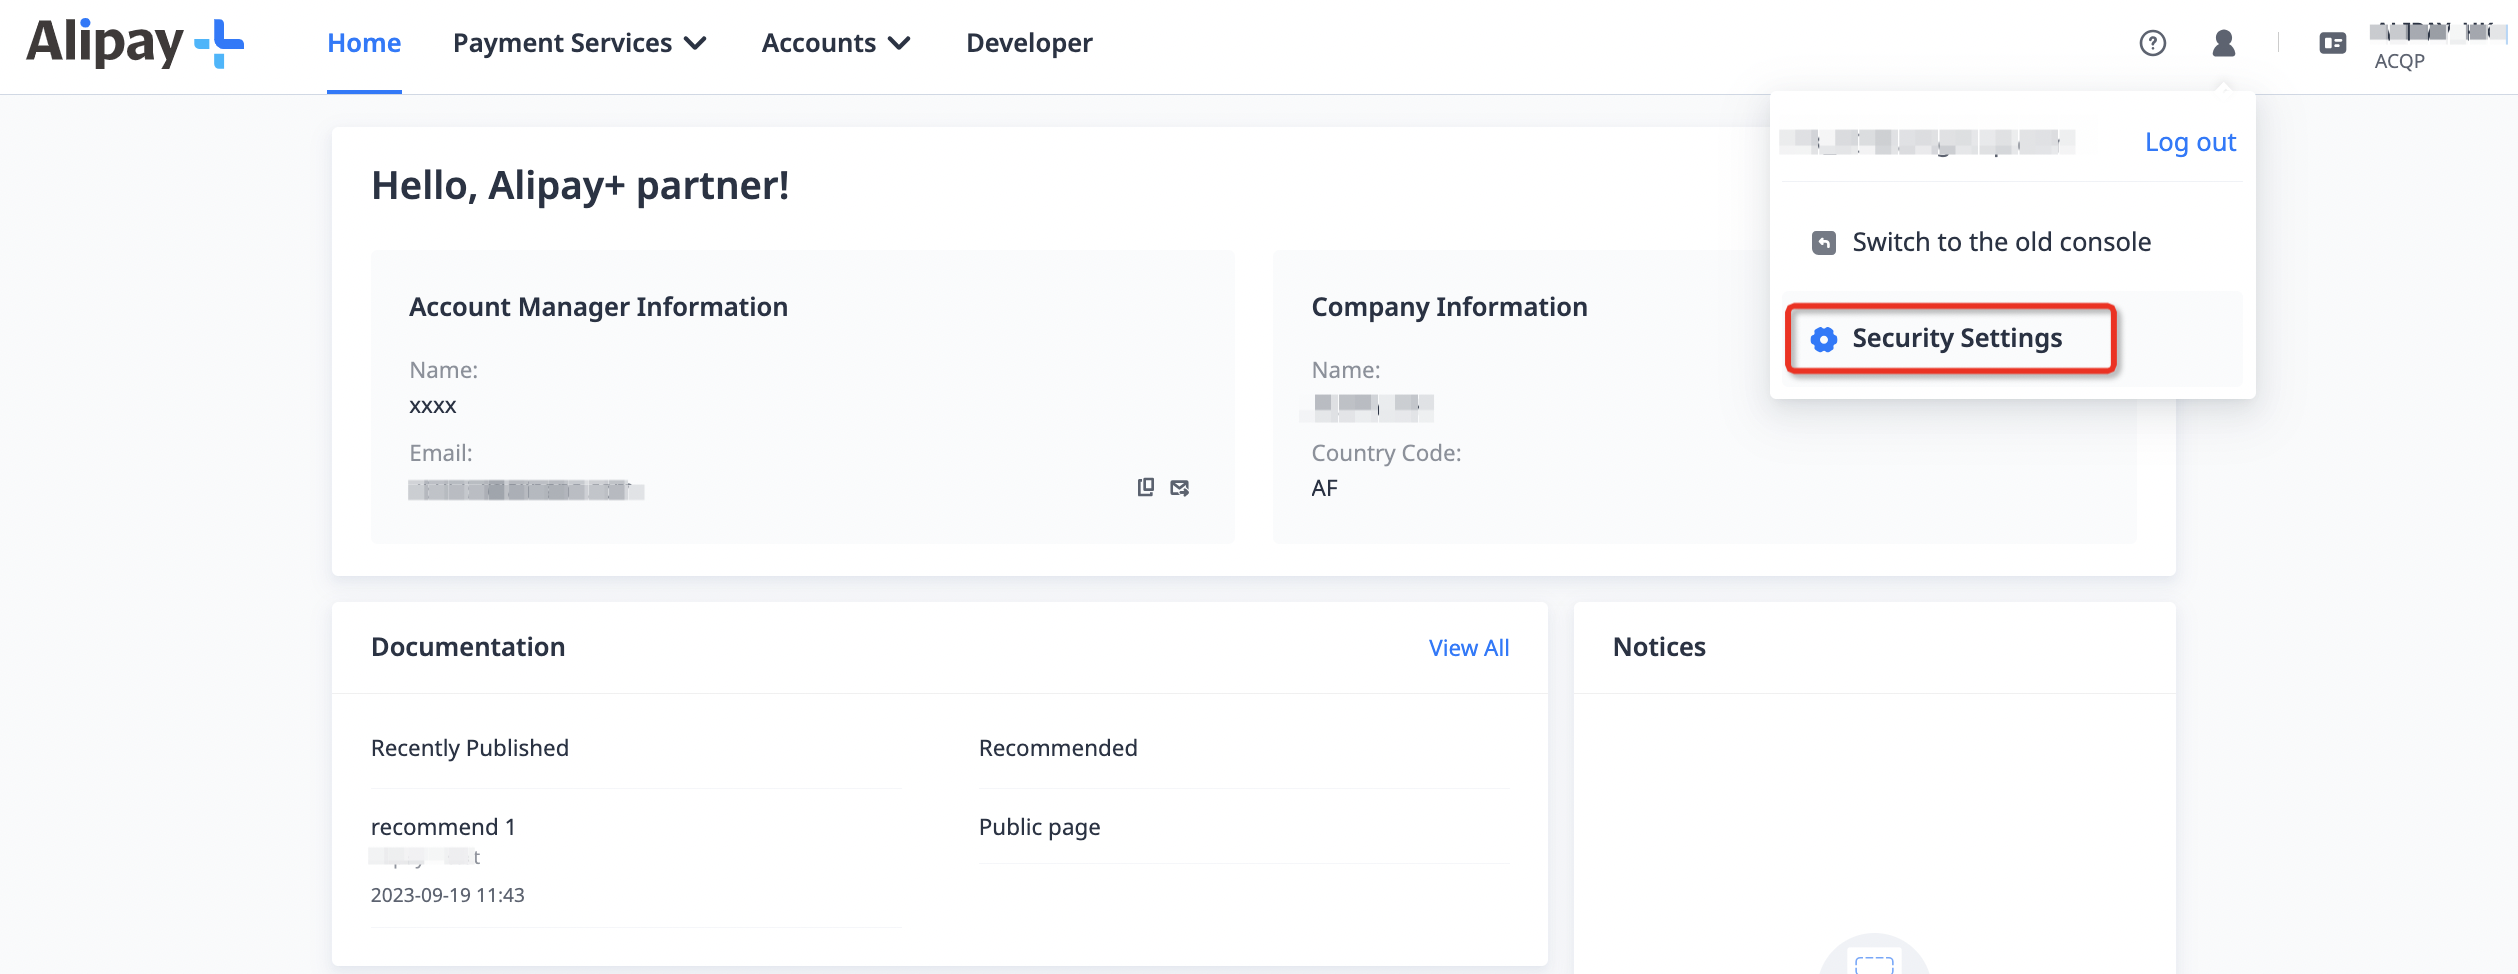Switch to the Home tab

click(364, 42)
